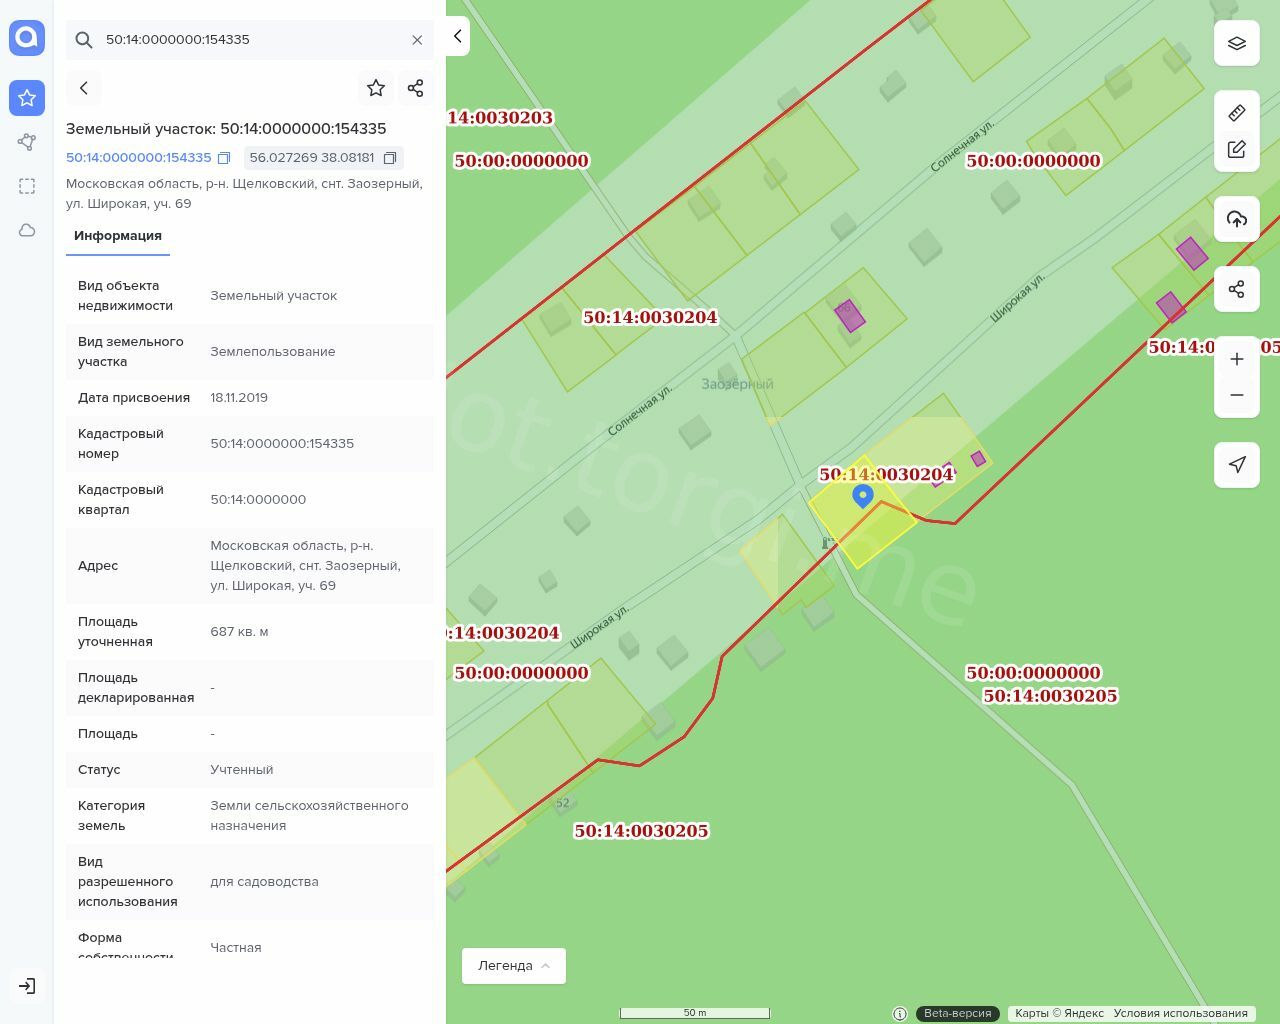The height and width of the screenshot is (1024, 1280).
Task: Click the route builder sidebar icon
Action: click(27, 142)
